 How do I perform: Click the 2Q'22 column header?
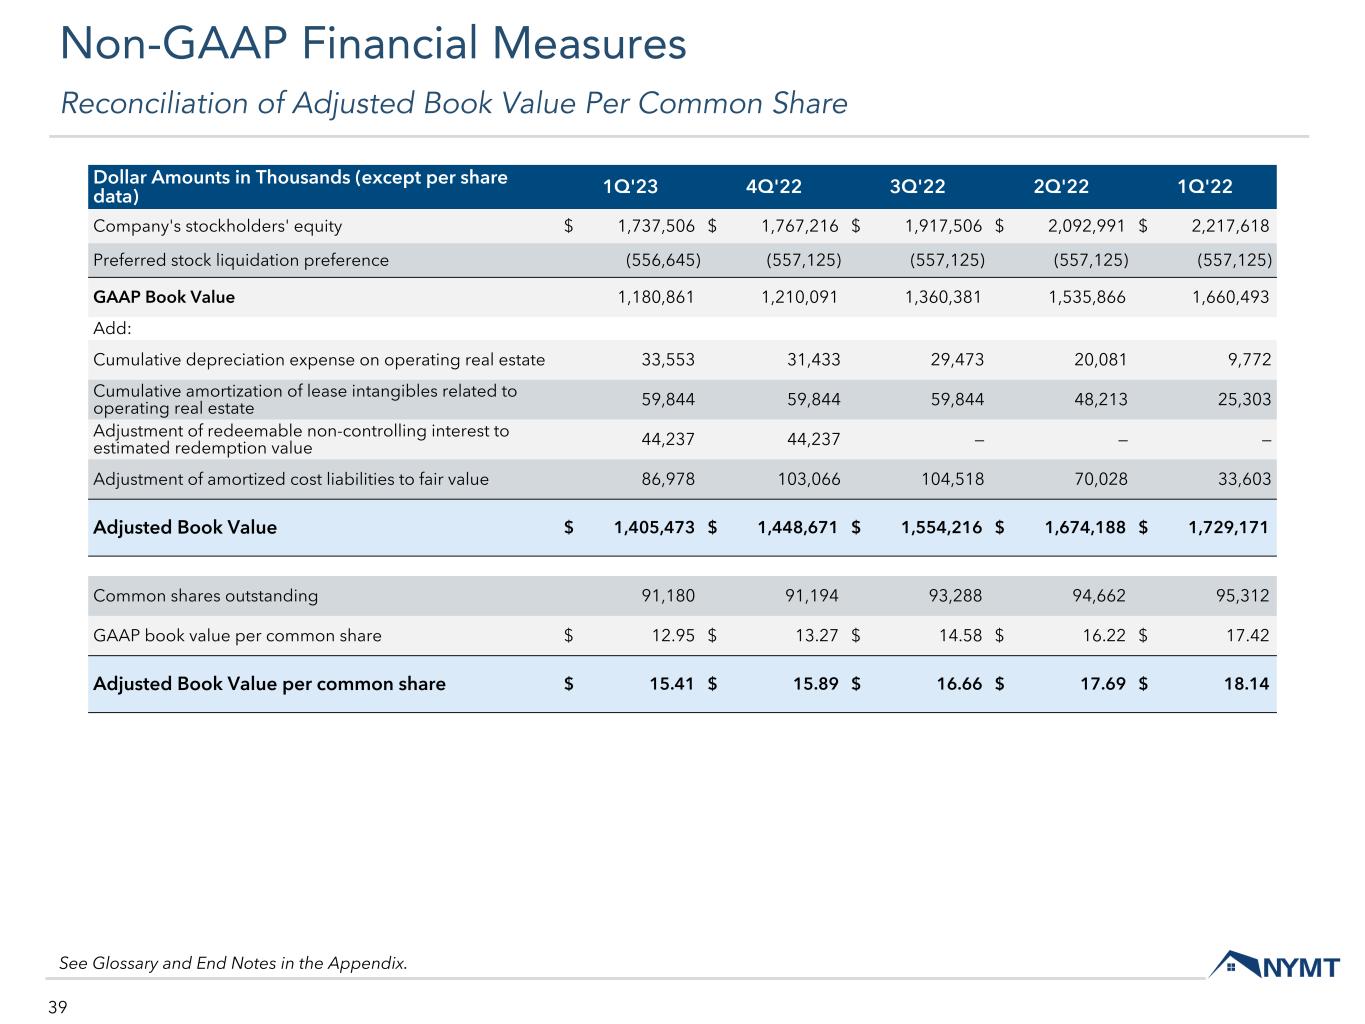[1061, 186]
